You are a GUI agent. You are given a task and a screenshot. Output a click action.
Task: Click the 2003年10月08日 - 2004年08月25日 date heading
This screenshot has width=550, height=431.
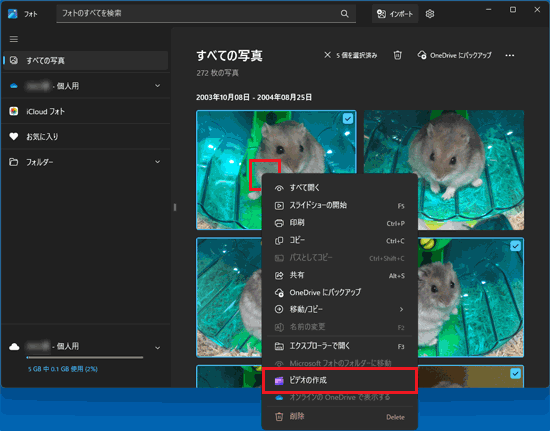click(254, 97)
